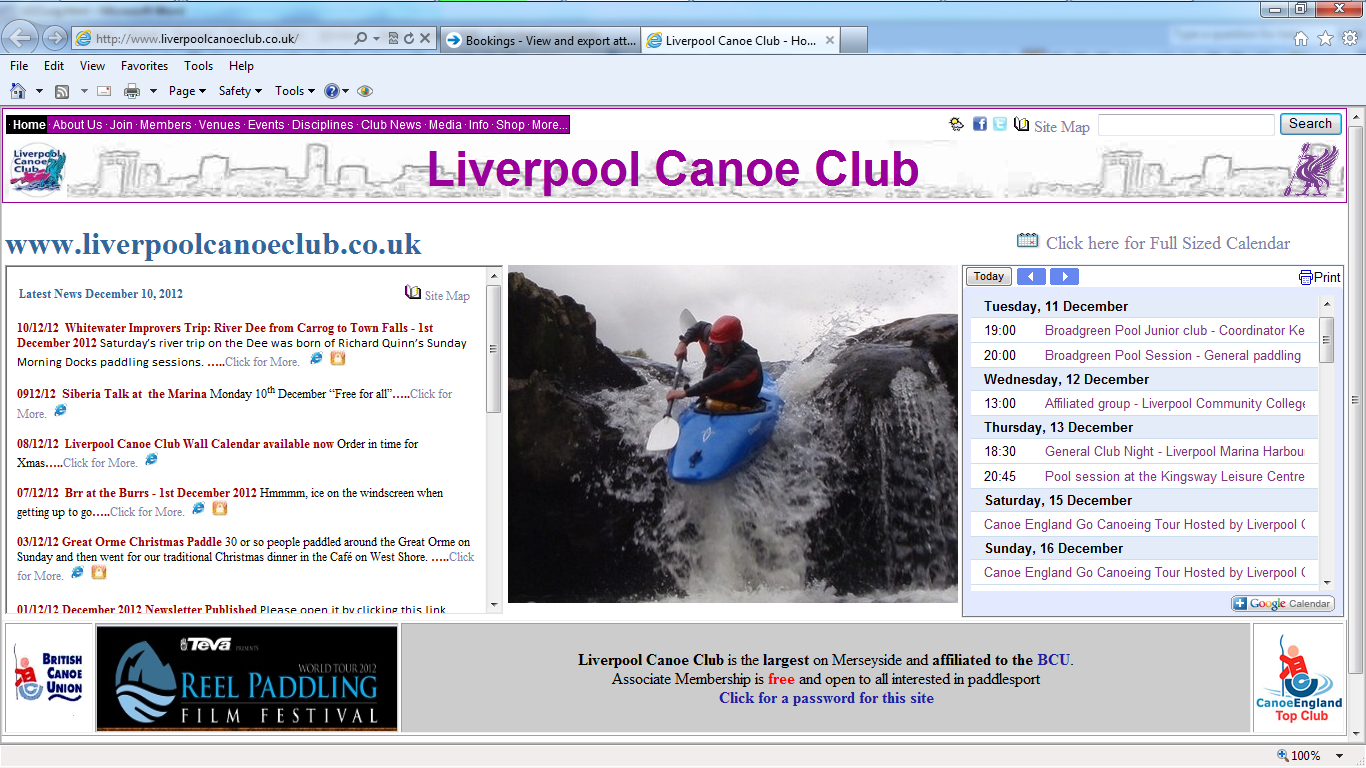The width and height of the screenshot is (1366, 768).
Task: Click the browser Forward arrow button
Action: [54, 38]
